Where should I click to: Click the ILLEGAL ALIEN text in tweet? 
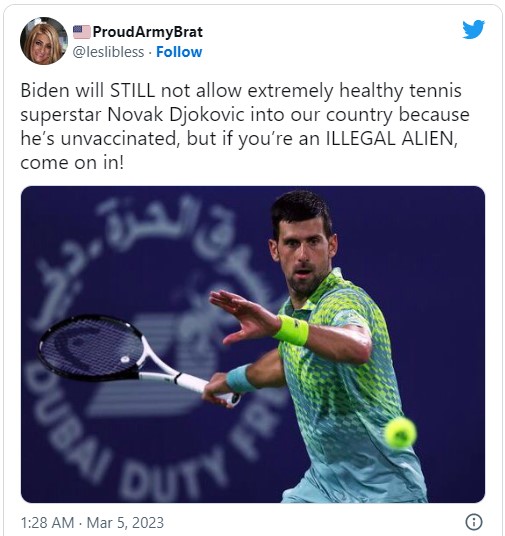(x=391, y=139)
